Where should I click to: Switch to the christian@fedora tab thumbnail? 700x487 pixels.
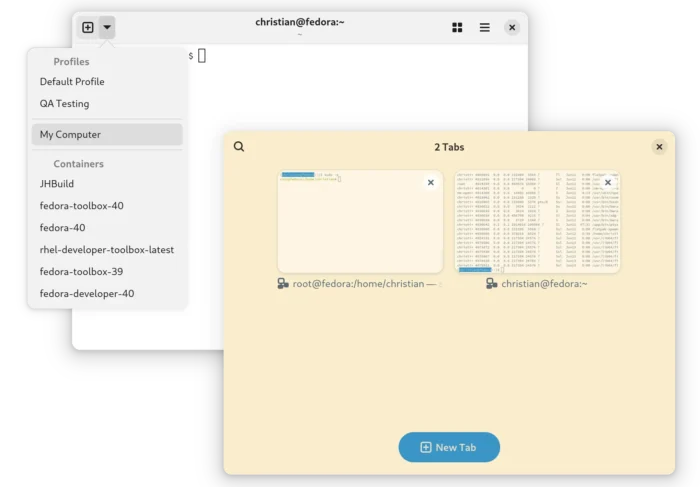537,230
